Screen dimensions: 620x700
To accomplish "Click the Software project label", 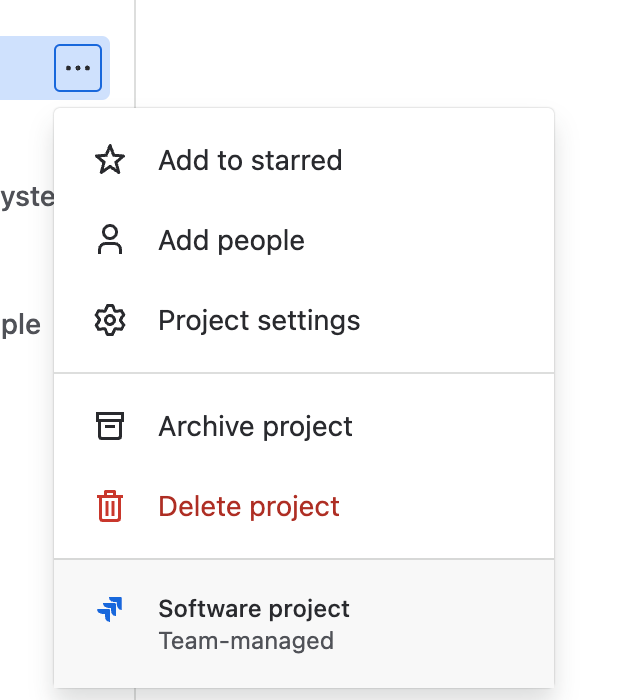I will coord(254,608).
